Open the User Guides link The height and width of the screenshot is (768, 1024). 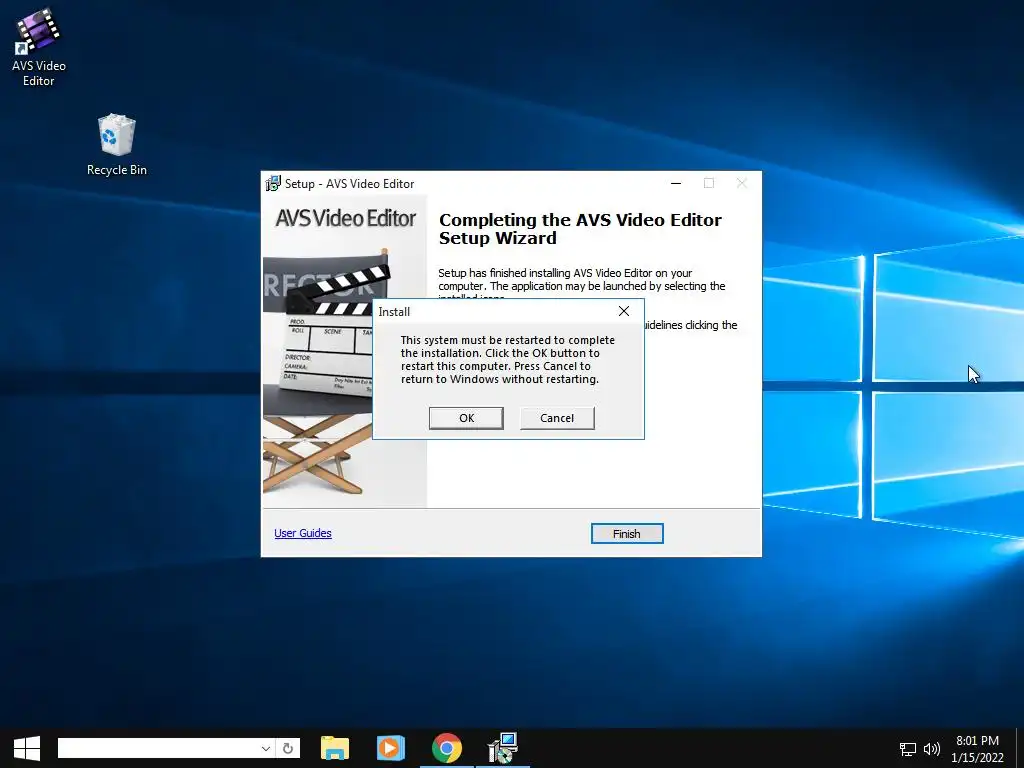(303, 533)
